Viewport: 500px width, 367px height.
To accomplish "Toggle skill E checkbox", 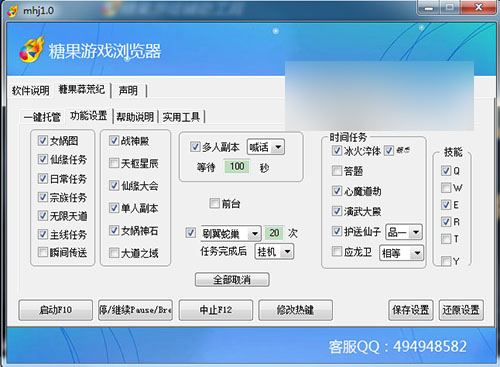I will [446, 205].
